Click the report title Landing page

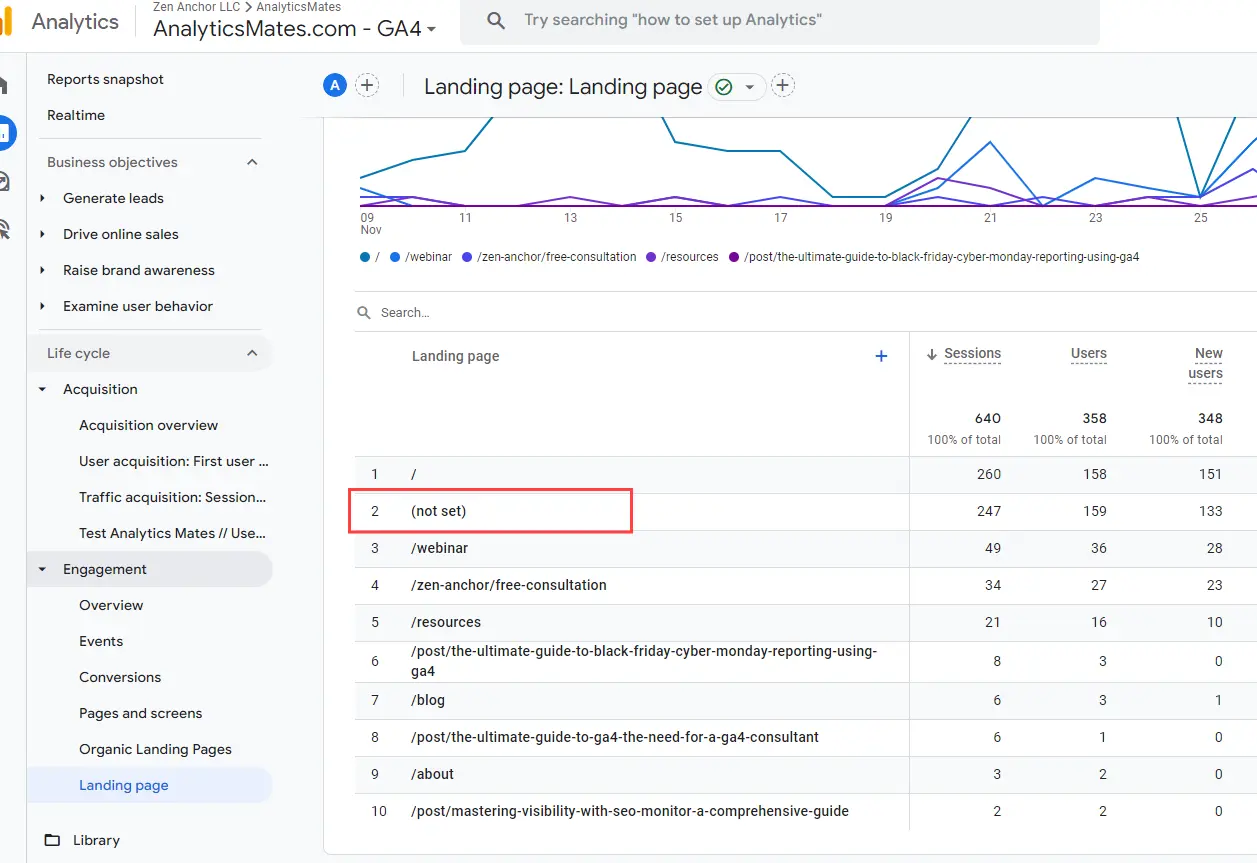563,87
